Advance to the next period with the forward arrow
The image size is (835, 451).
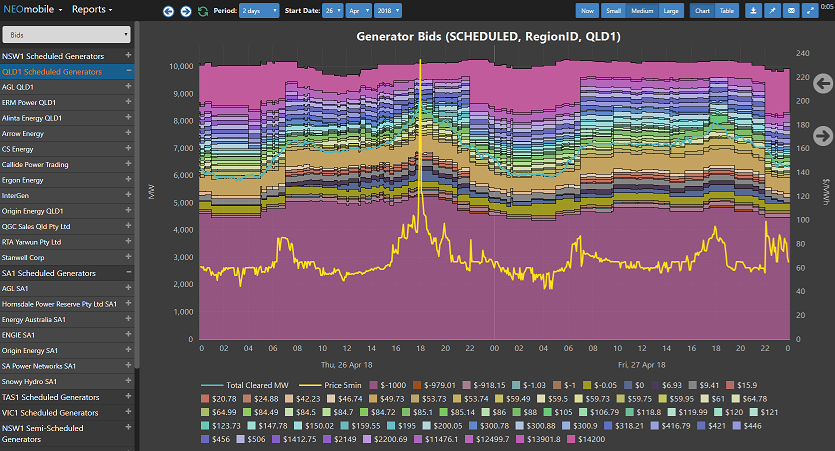185,11
